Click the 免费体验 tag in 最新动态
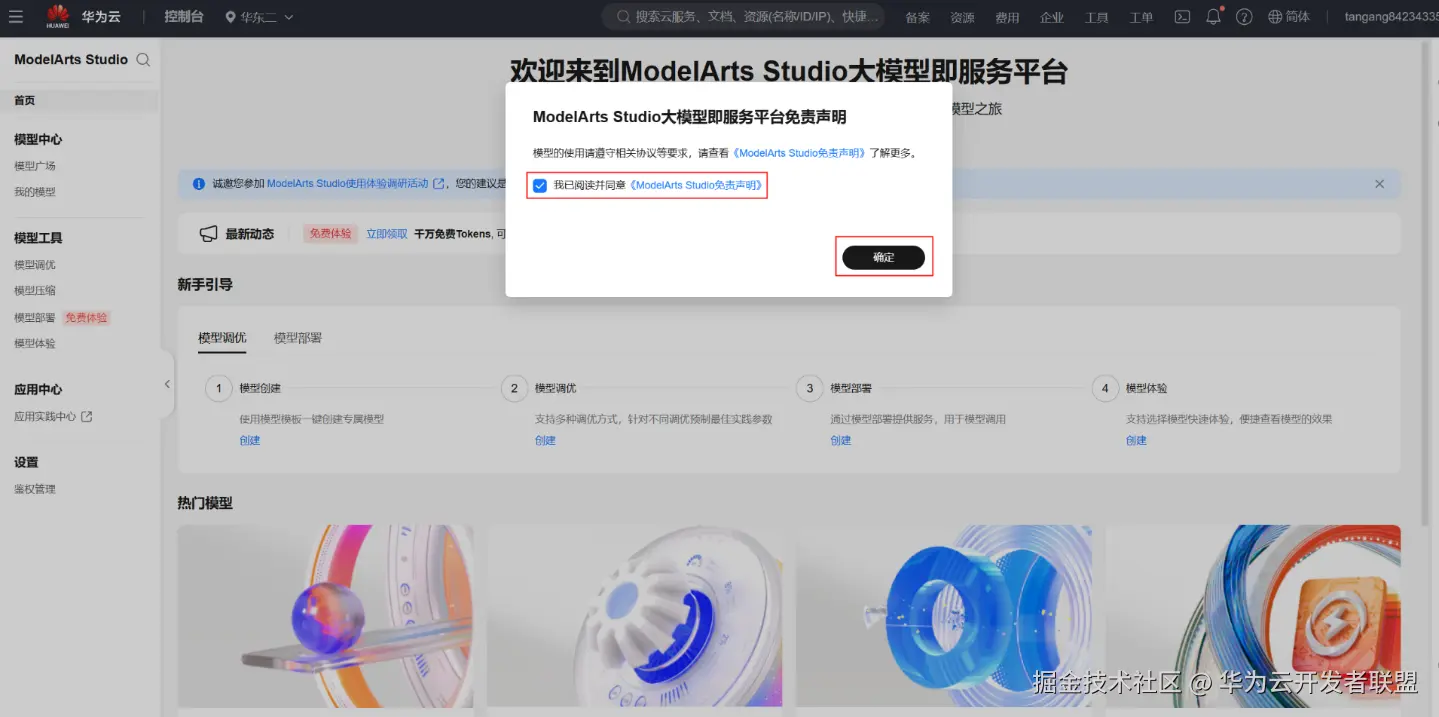 pos(330,234)
